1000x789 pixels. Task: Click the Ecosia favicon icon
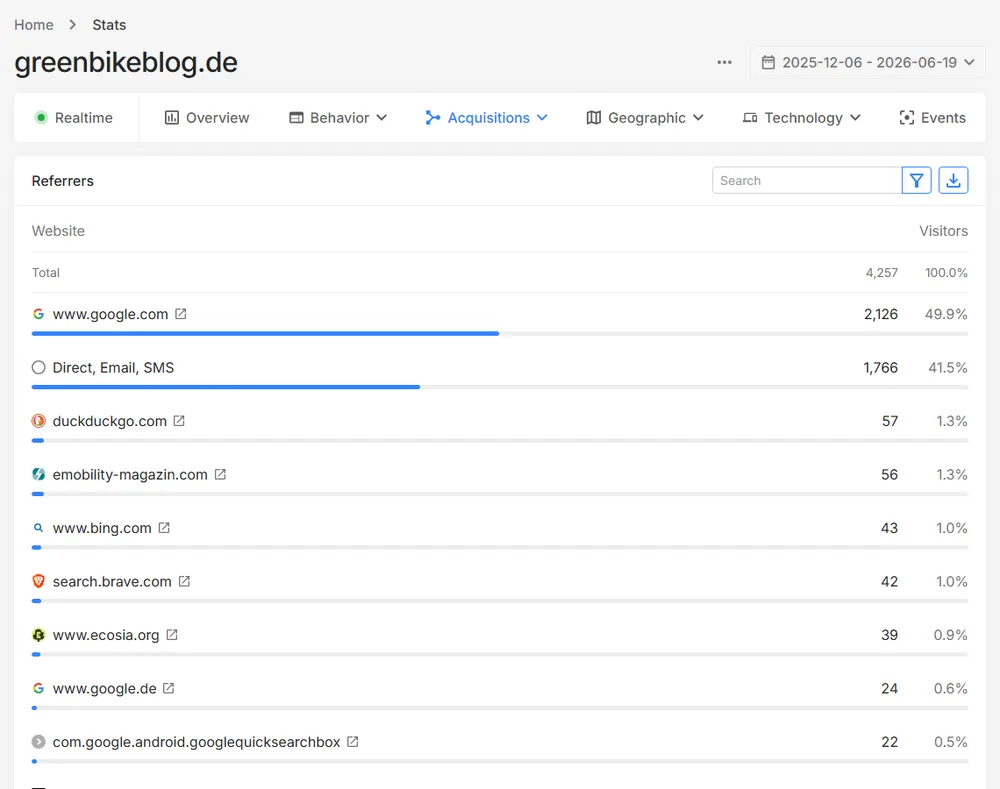coord(39,635)
